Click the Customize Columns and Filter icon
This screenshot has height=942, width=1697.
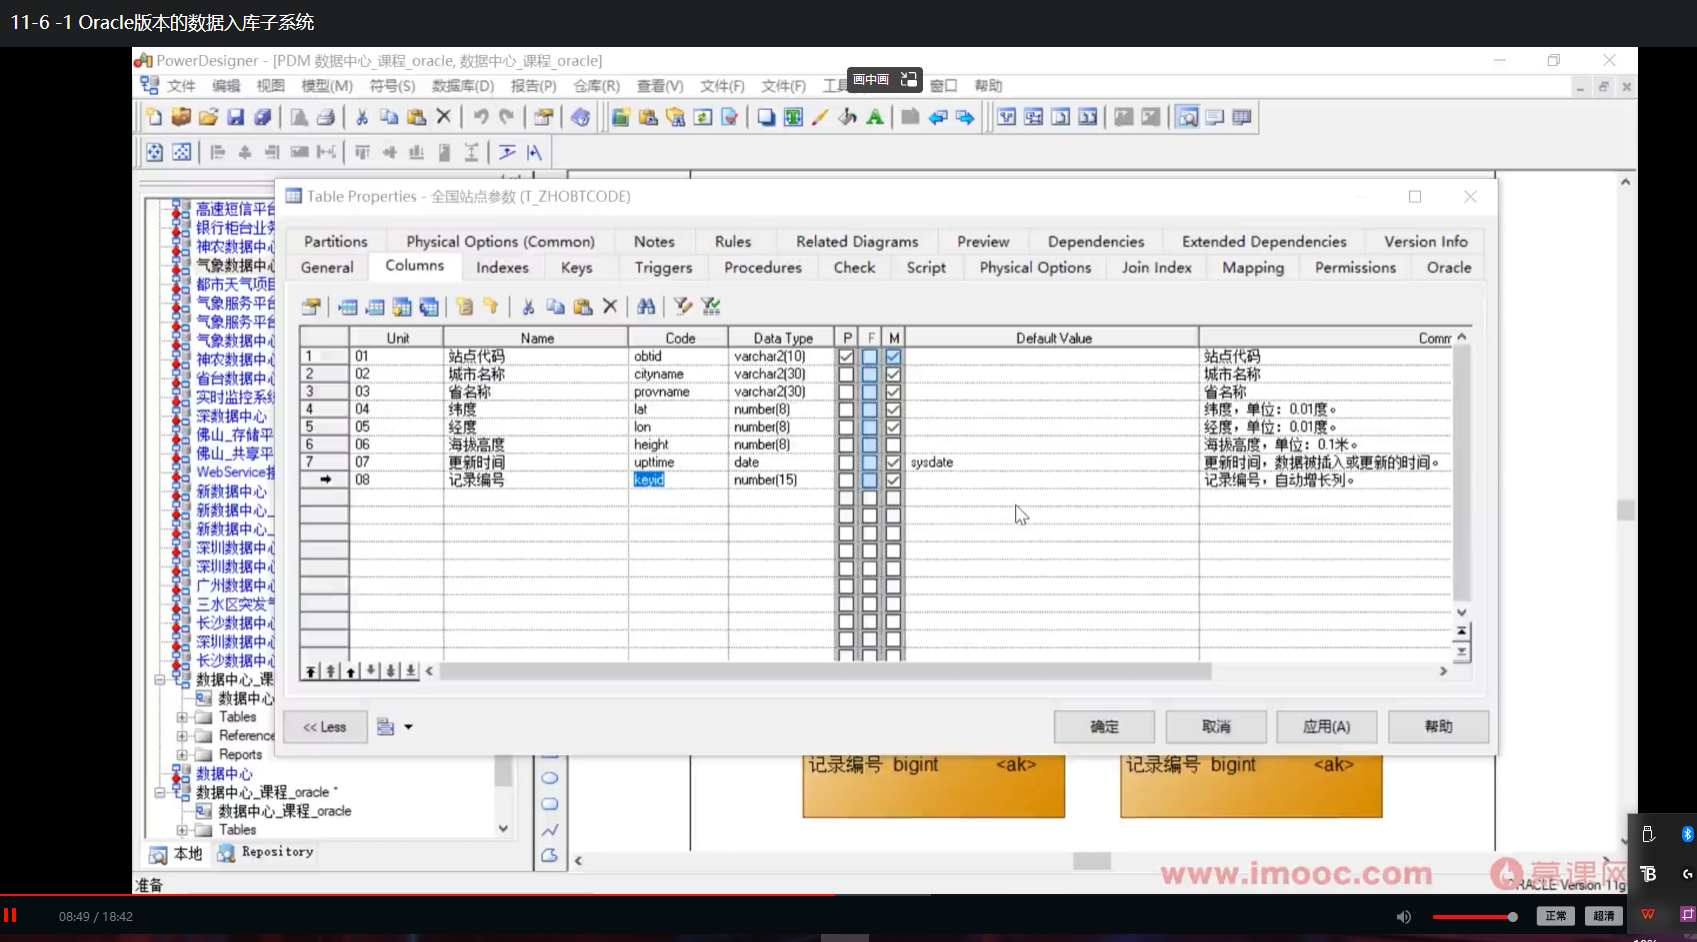pyautogui.click(x=683, y=306)
